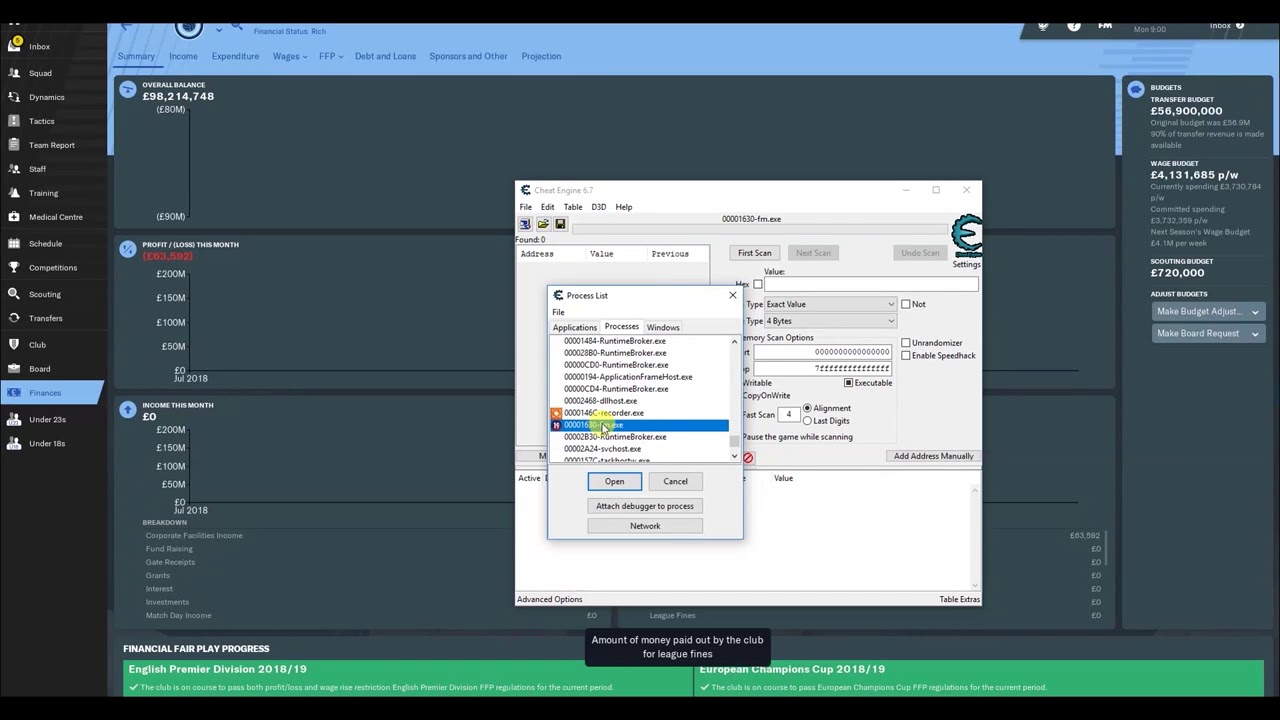Viewport: 1280px width, 720px height.
Task: Click Cancel in the Process List dialog
Action: tap(675, 482)
